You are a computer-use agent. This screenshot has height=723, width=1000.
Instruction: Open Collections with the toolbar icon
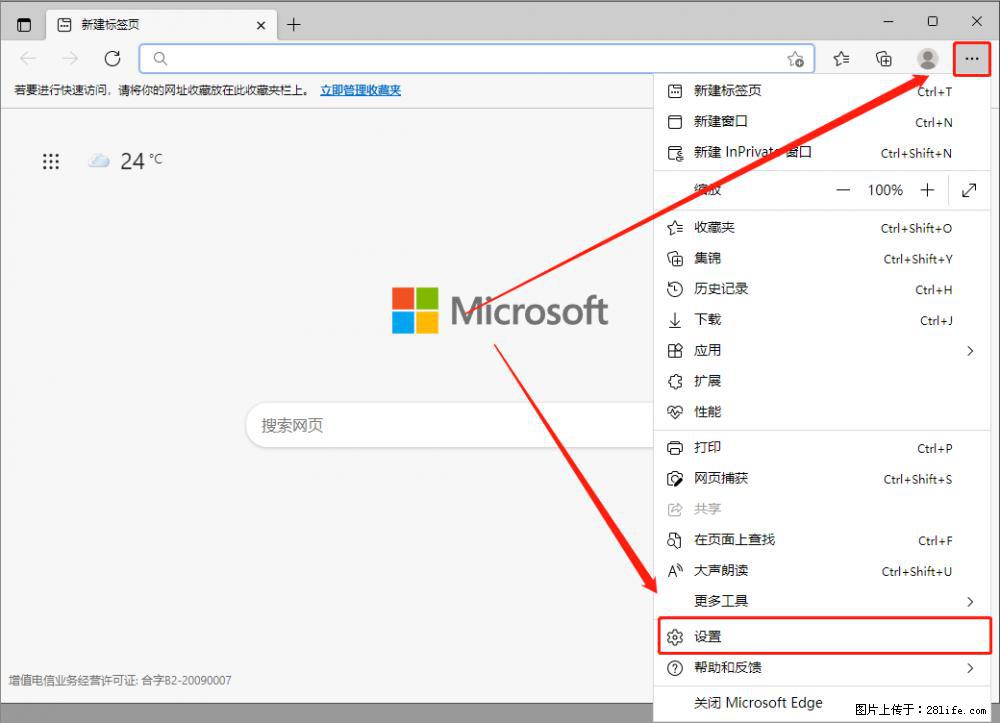pos(884,58)
